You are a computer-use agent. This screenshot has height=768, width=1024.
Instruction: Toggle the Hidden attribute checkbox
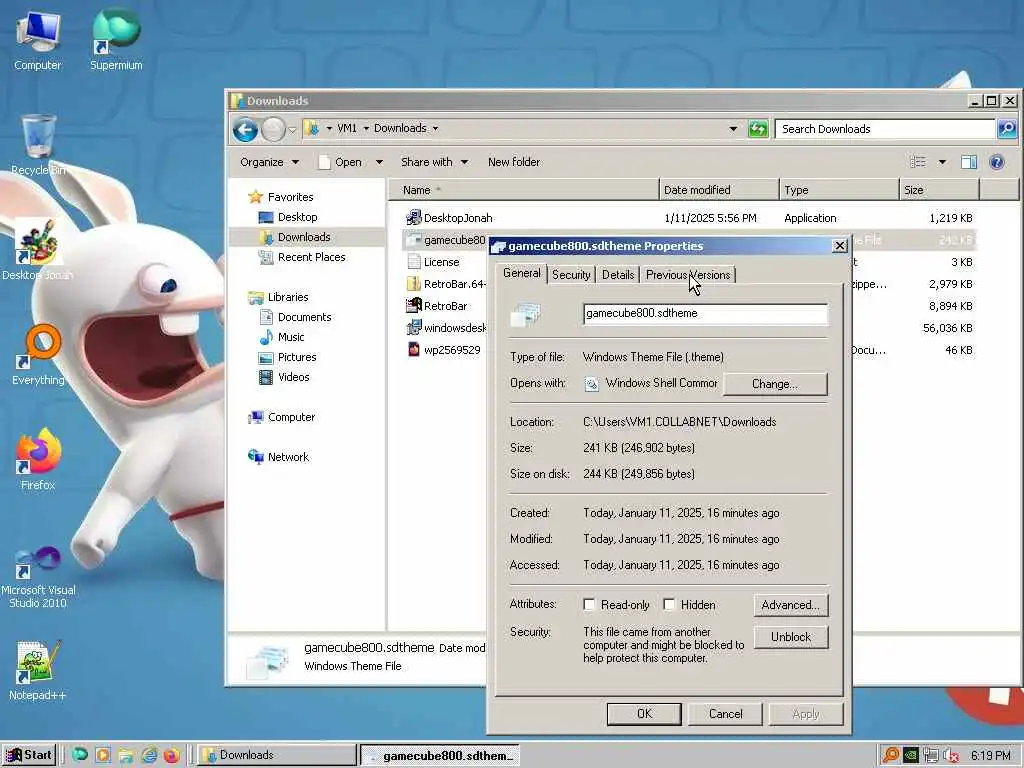tap(669, 605)
